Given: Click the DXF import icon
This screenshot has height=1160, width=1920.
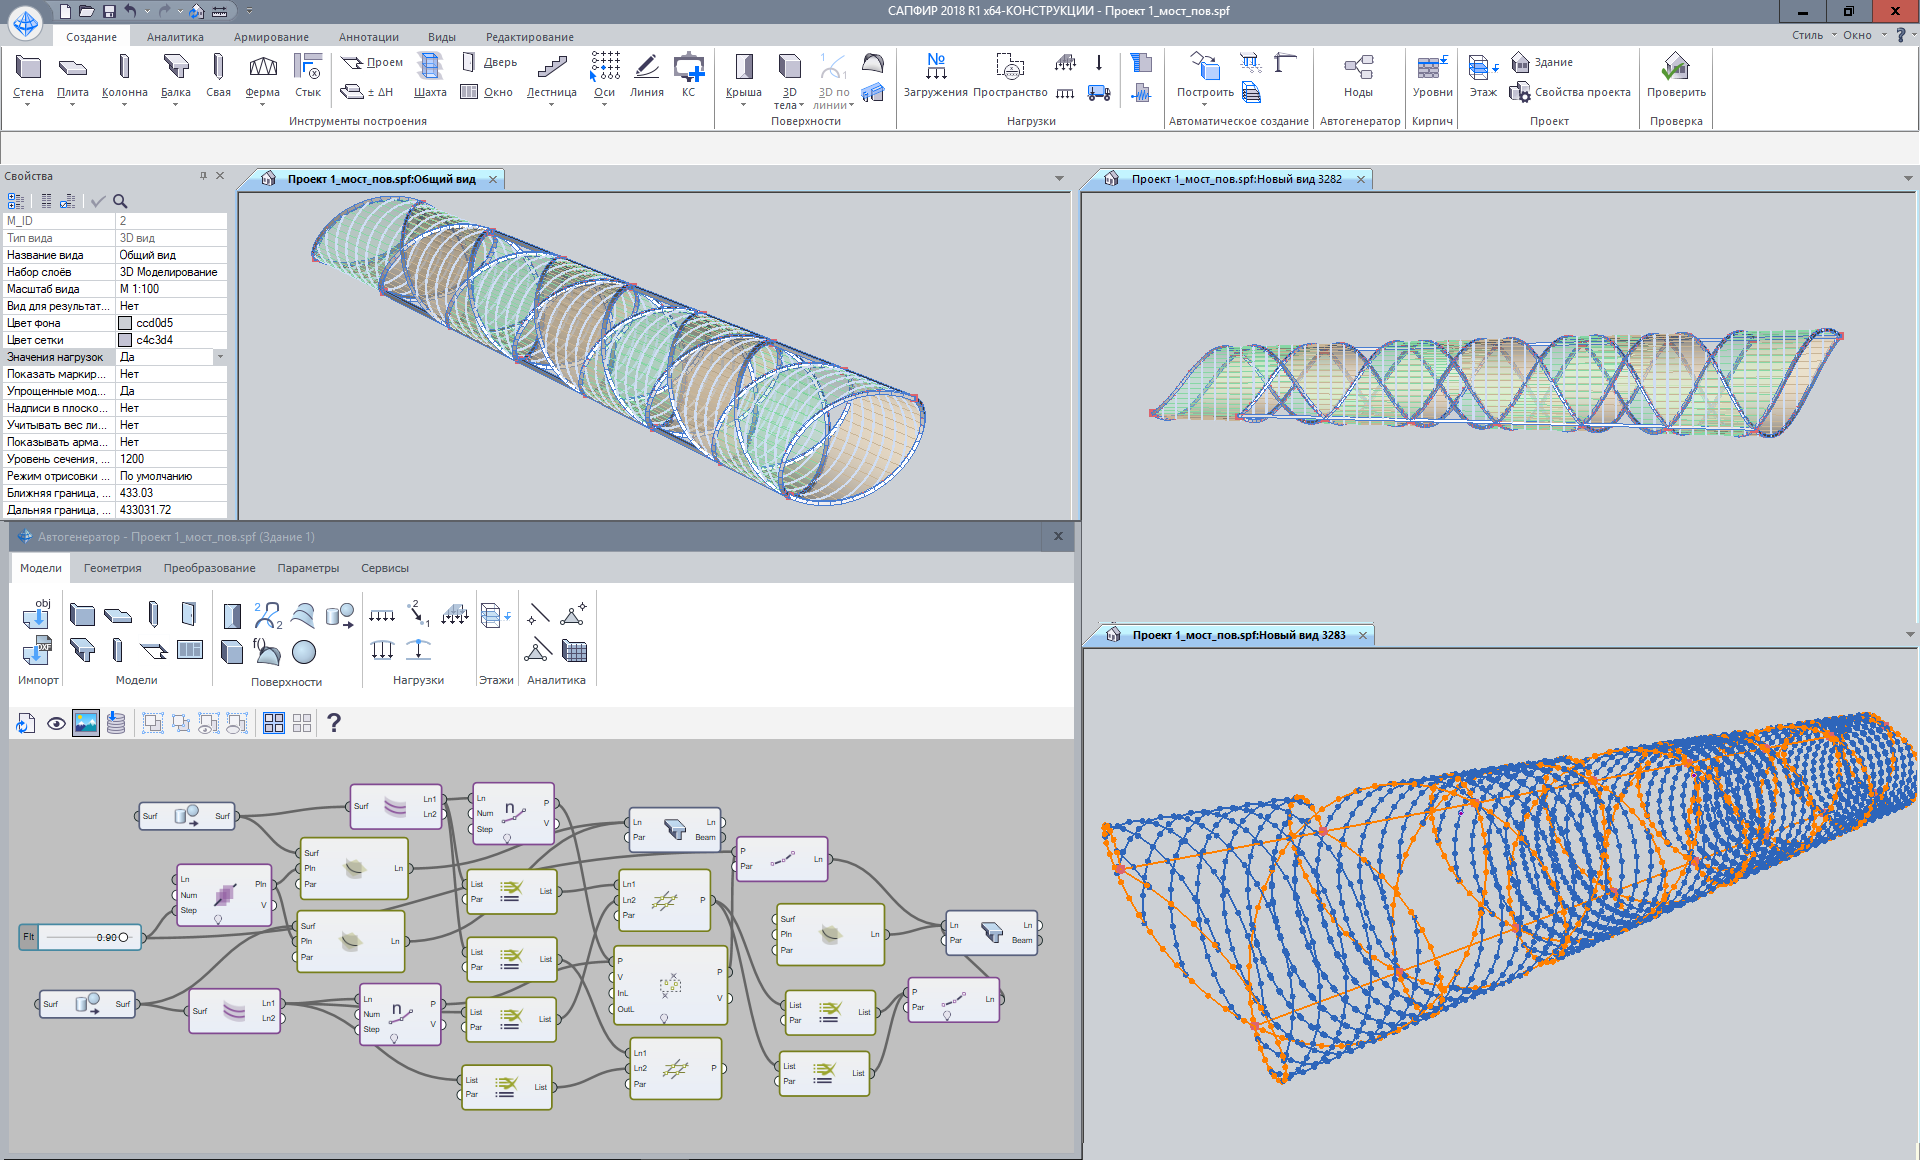Looking at the screenshot, I should [x=37, y=651].
